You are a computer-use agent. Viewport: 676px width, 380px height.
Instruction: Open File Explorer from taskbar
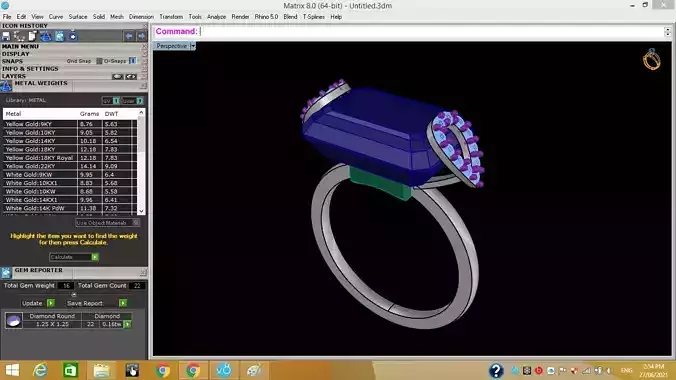(102, 370)
